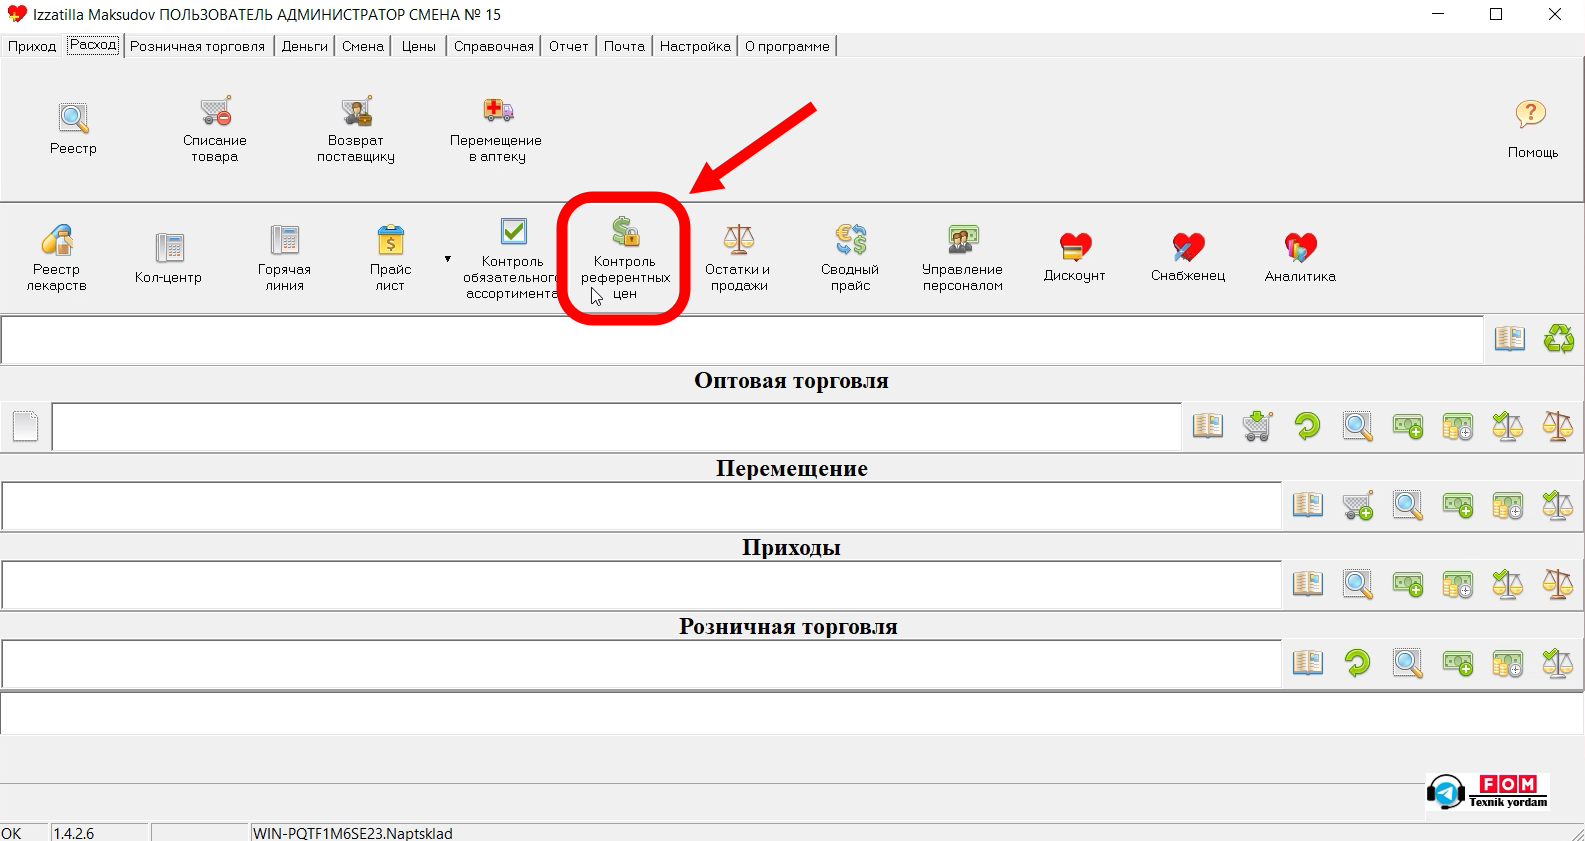
Task: Click the checked scales icon in Приходы row
Action: 1508,584
